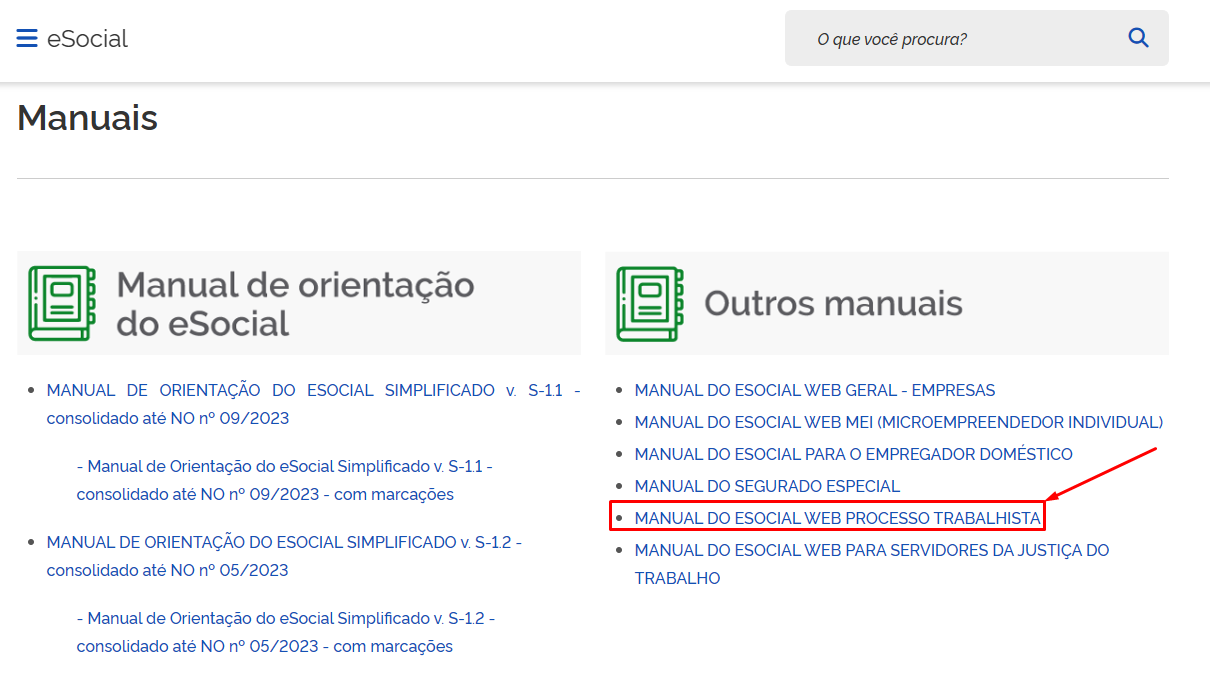Click the magnifying glass search icon
The height and width of the screenshot is (682, 1210).
(x=1138, y=38)
